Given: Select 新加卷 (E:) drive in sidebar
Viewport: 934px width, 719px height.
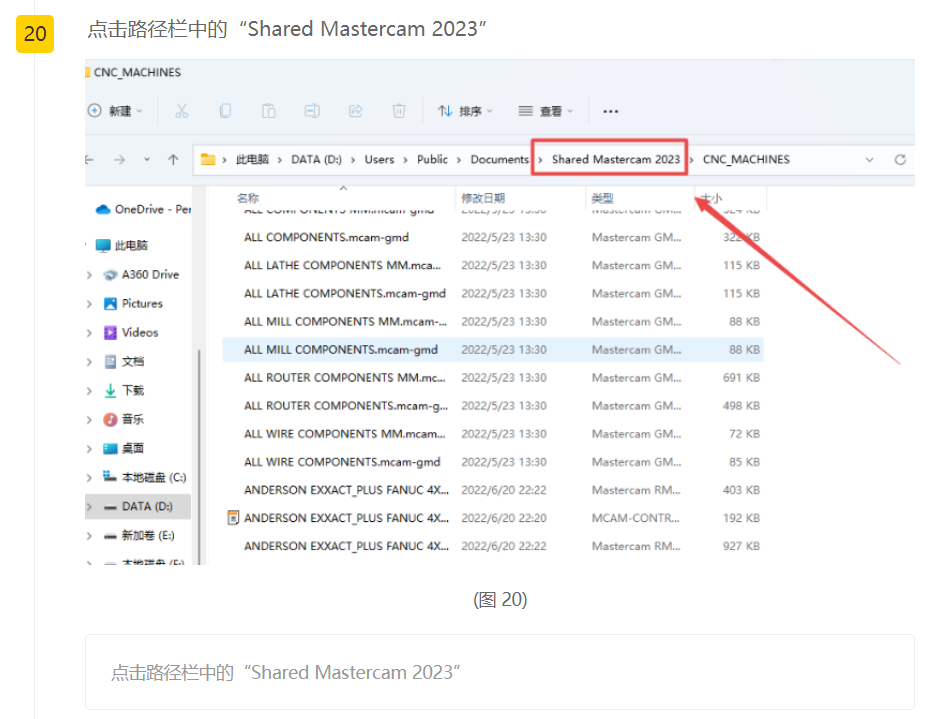Looking at the screenshot, I should (139, 536).
